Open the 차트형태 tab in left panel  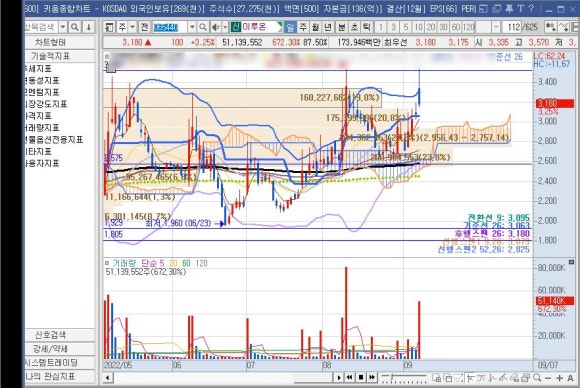click(x=50, y=42)
